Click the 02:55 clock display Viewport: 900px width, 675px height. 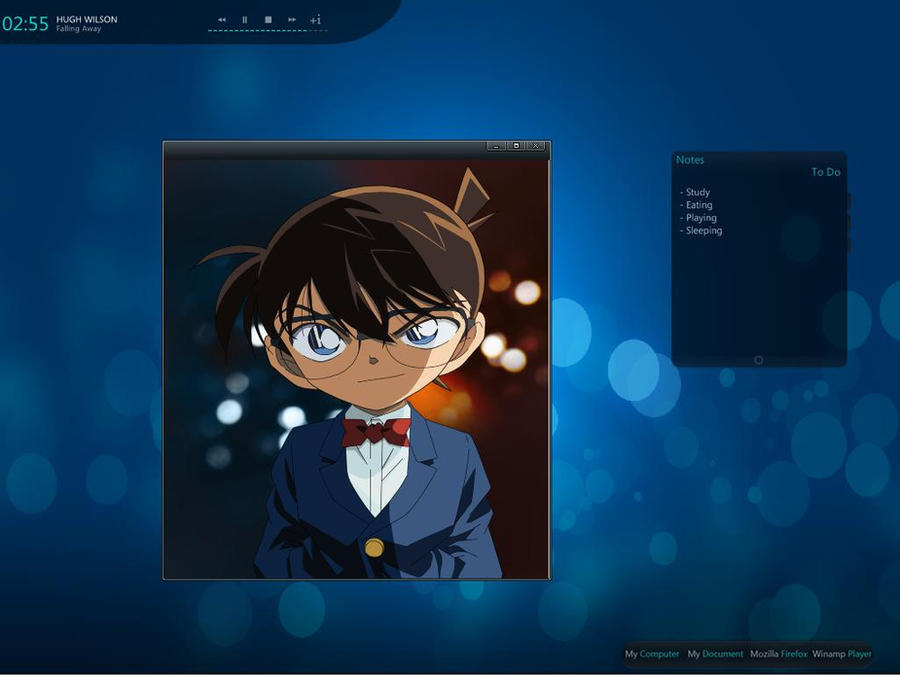25,24
